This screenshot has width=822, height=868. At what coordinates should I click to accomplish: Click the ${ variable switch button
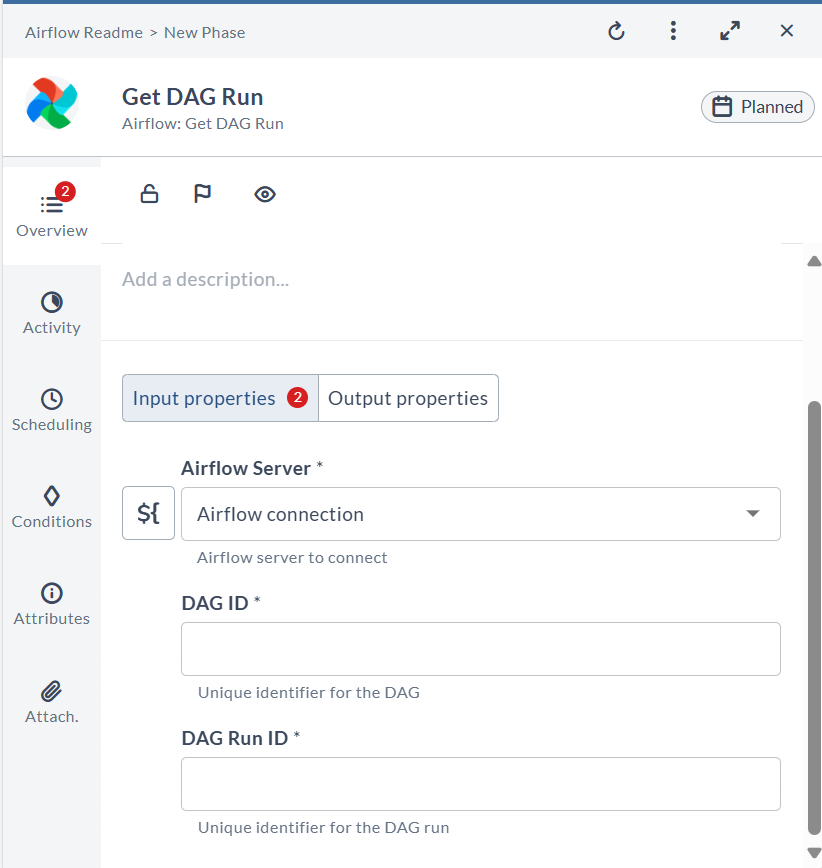pos(148,514)
